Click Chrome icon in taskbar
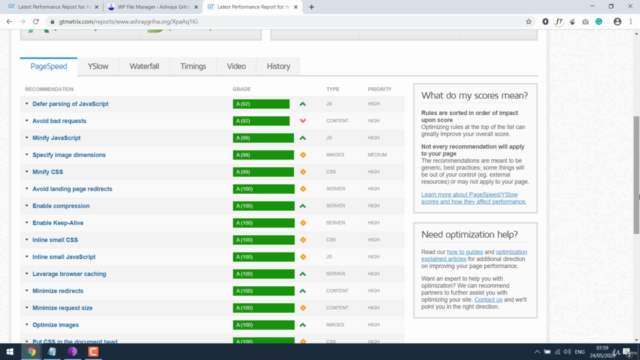 click(31, 352)
